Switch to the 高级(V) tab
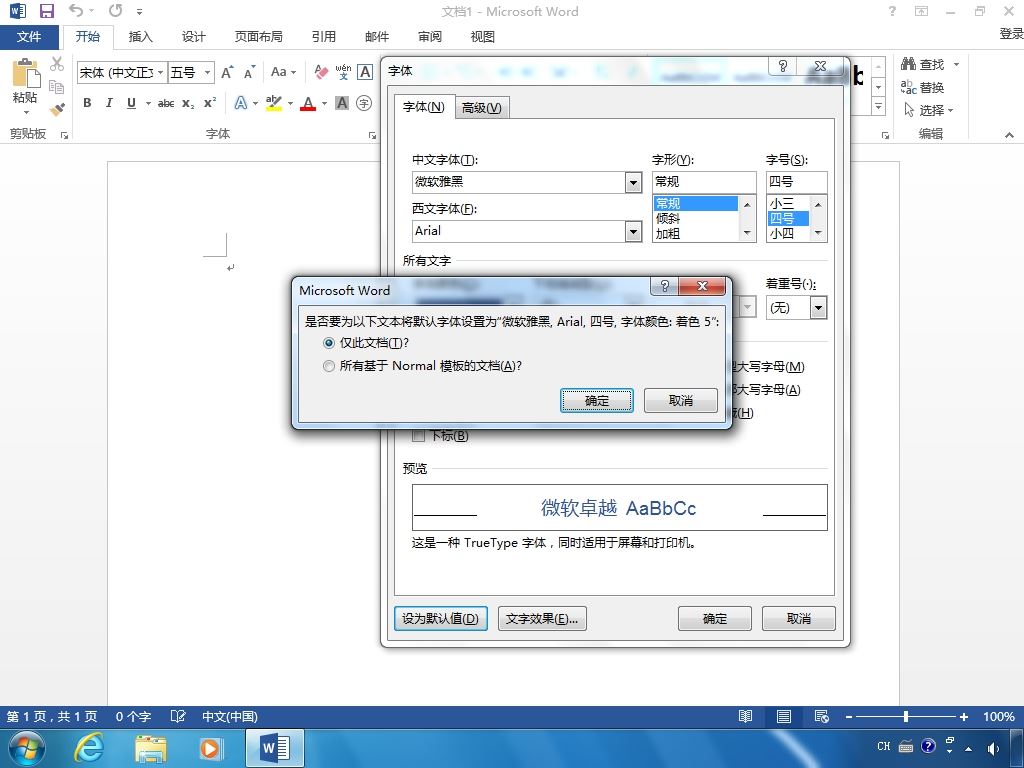Screen dimensions: 1024x768 [482, 108]
